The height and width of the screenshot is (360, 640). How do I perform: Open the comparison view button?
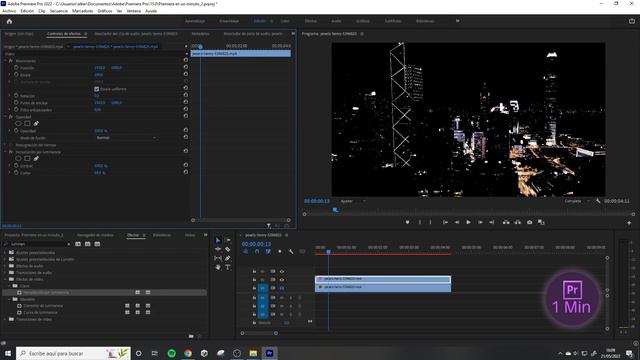pos(541,222)
